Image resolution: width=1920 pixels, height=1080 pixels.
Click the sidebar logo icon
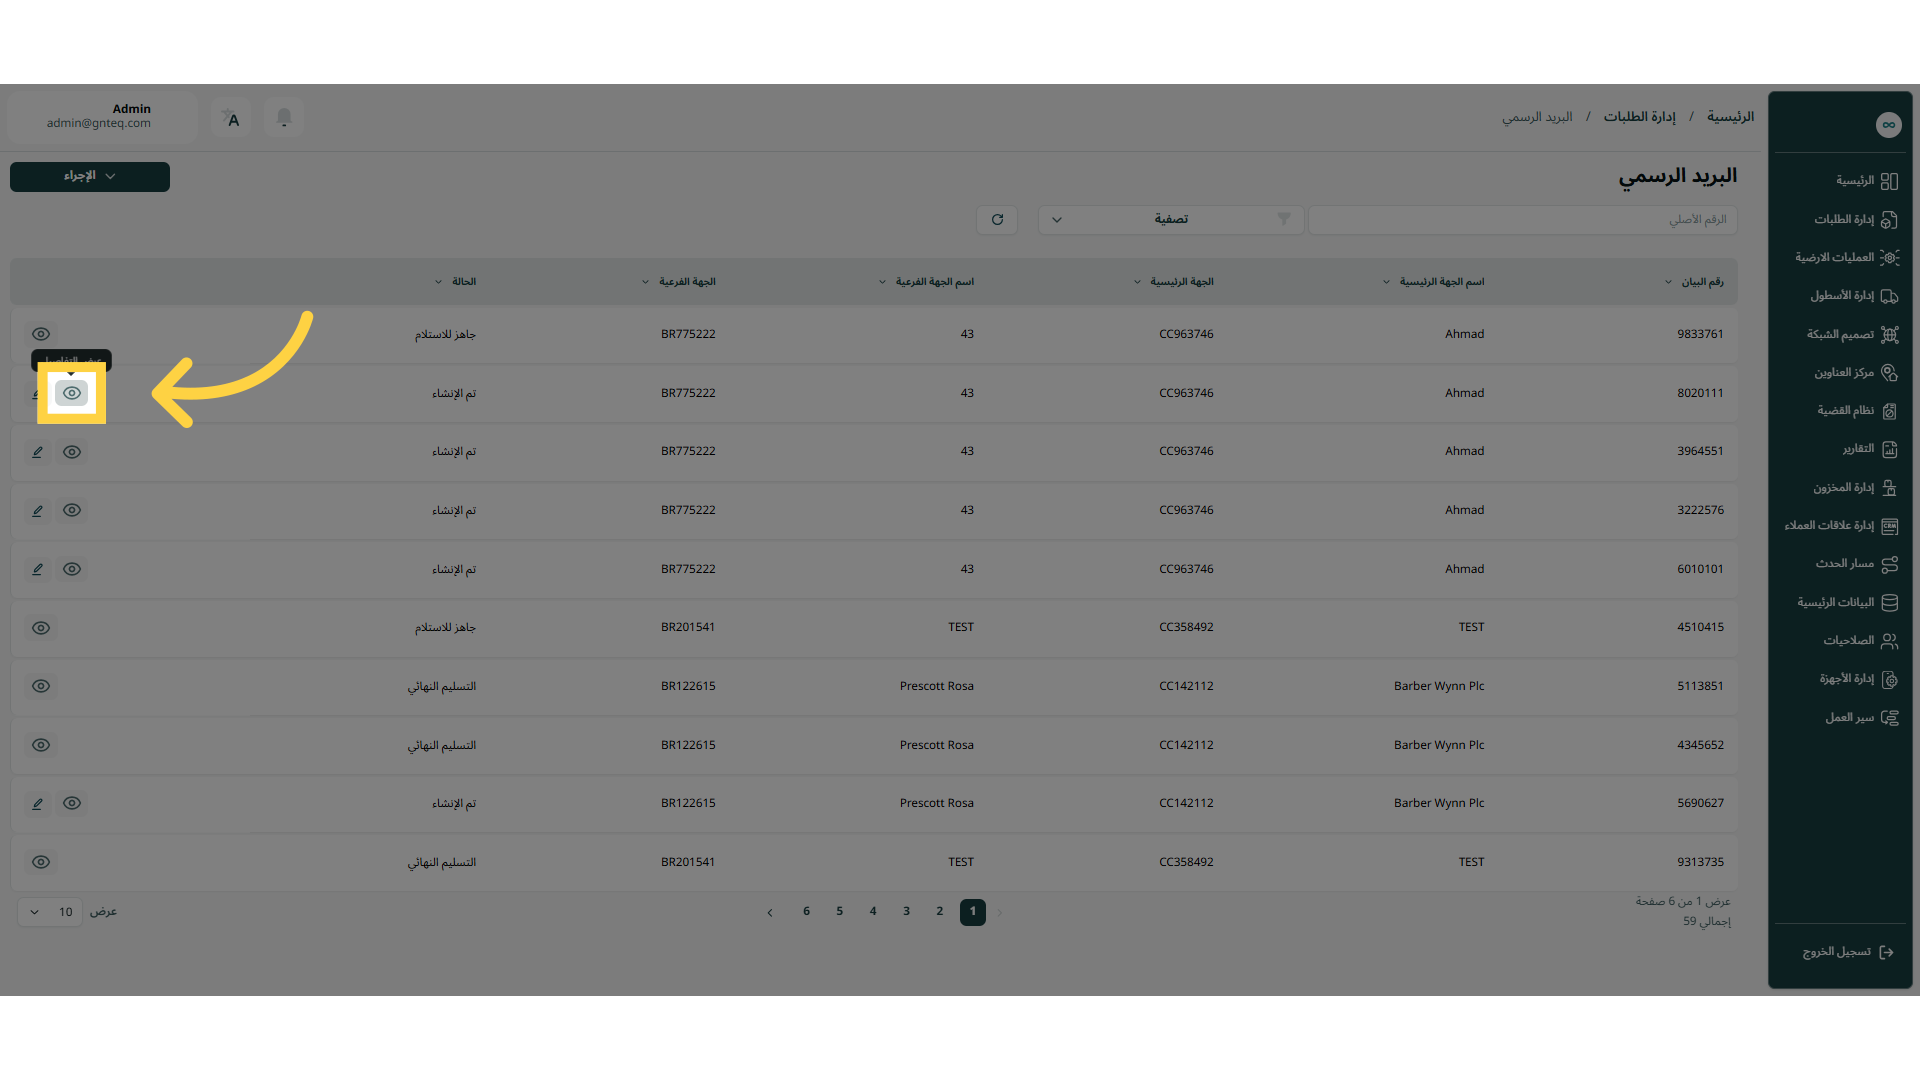[x=1888, y=125]
